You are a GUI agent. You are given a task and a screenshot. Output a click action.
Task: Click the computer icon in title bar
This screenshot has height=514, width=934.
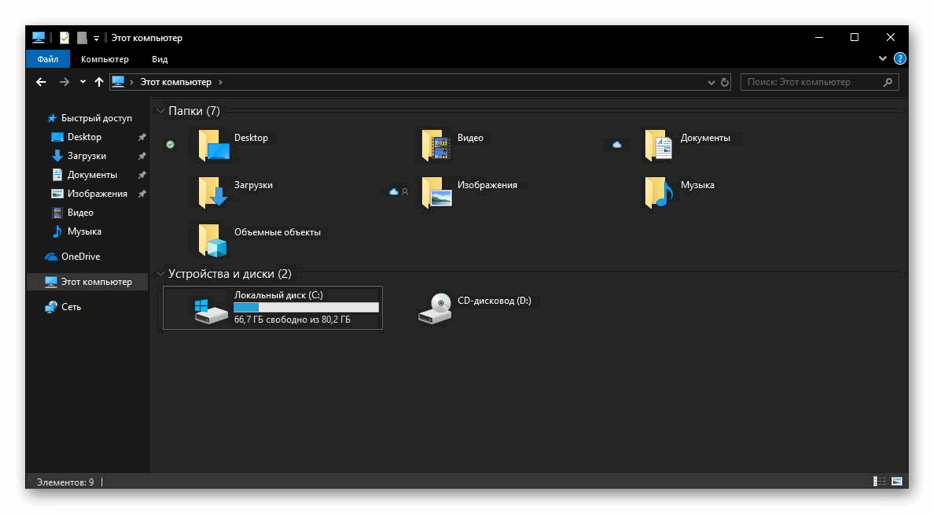click(39, 38)
